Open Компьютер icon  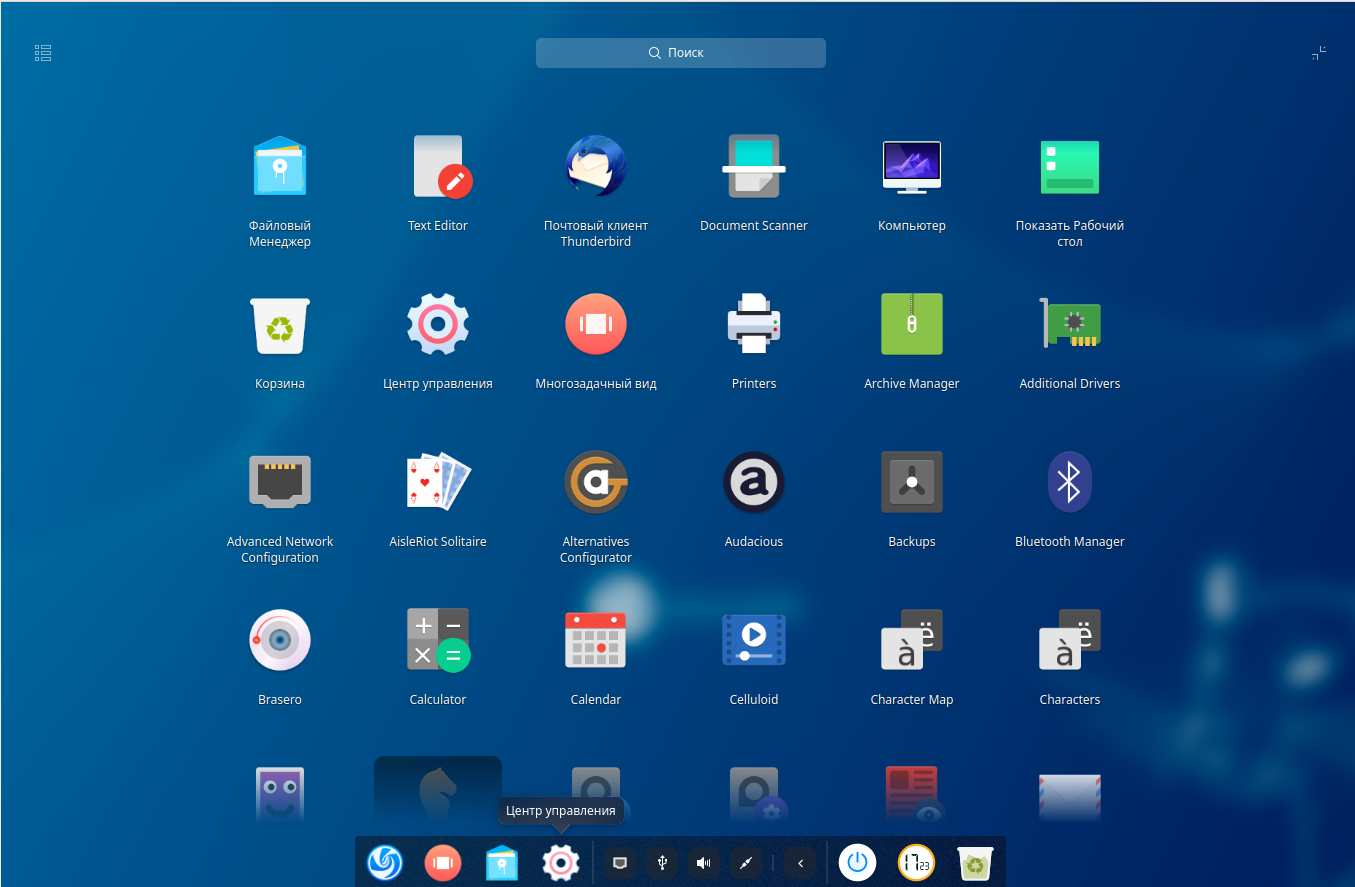pos(912,166)
